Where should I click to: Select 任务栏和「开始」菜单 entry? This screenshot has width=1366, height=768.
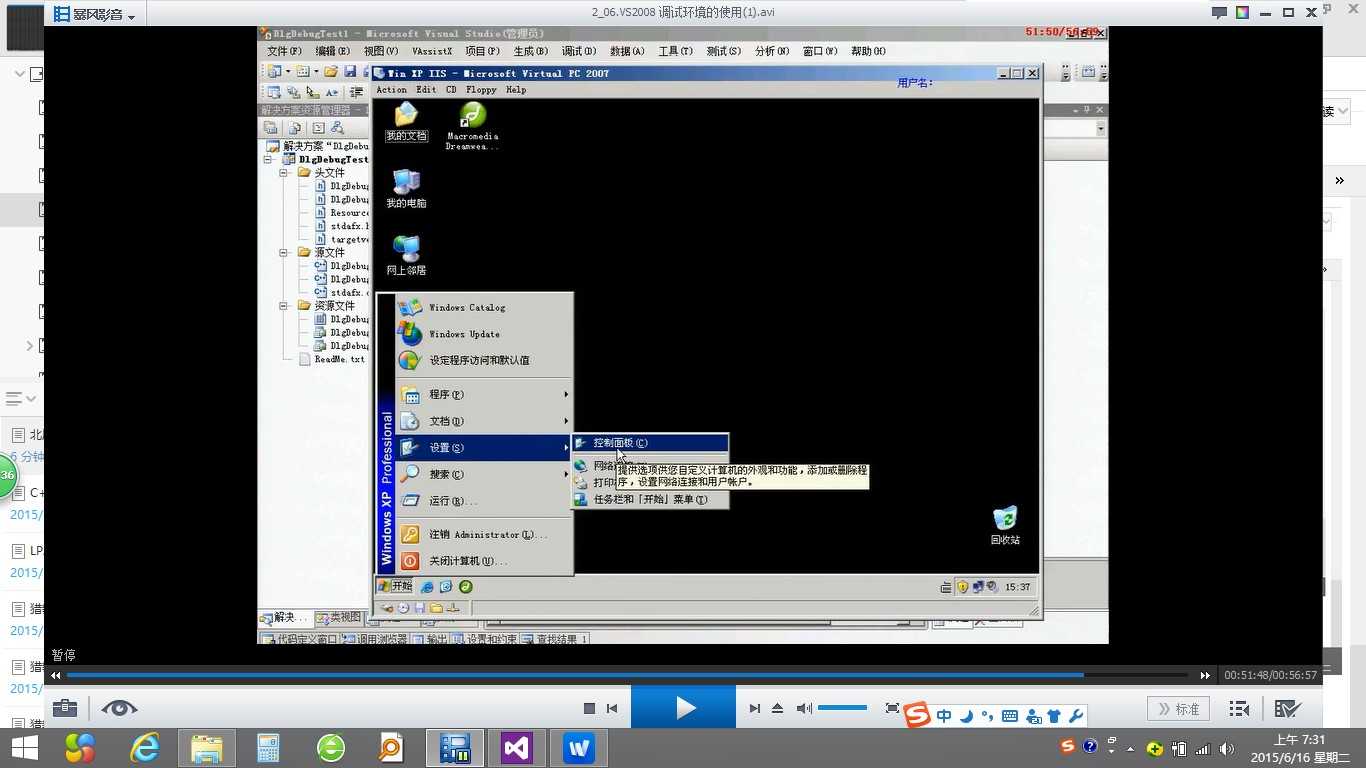(650, 499)
